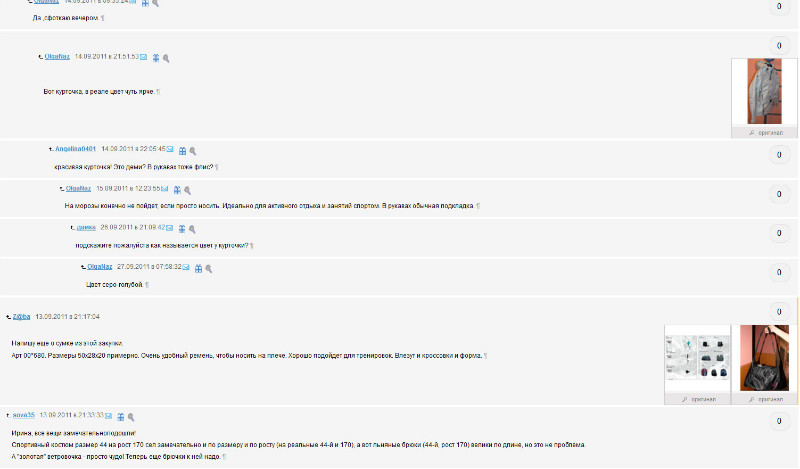800x469 pixels.
Task: Click rating counter on 13.09.2011 21:17:04 comment
Action: [779, 312]
